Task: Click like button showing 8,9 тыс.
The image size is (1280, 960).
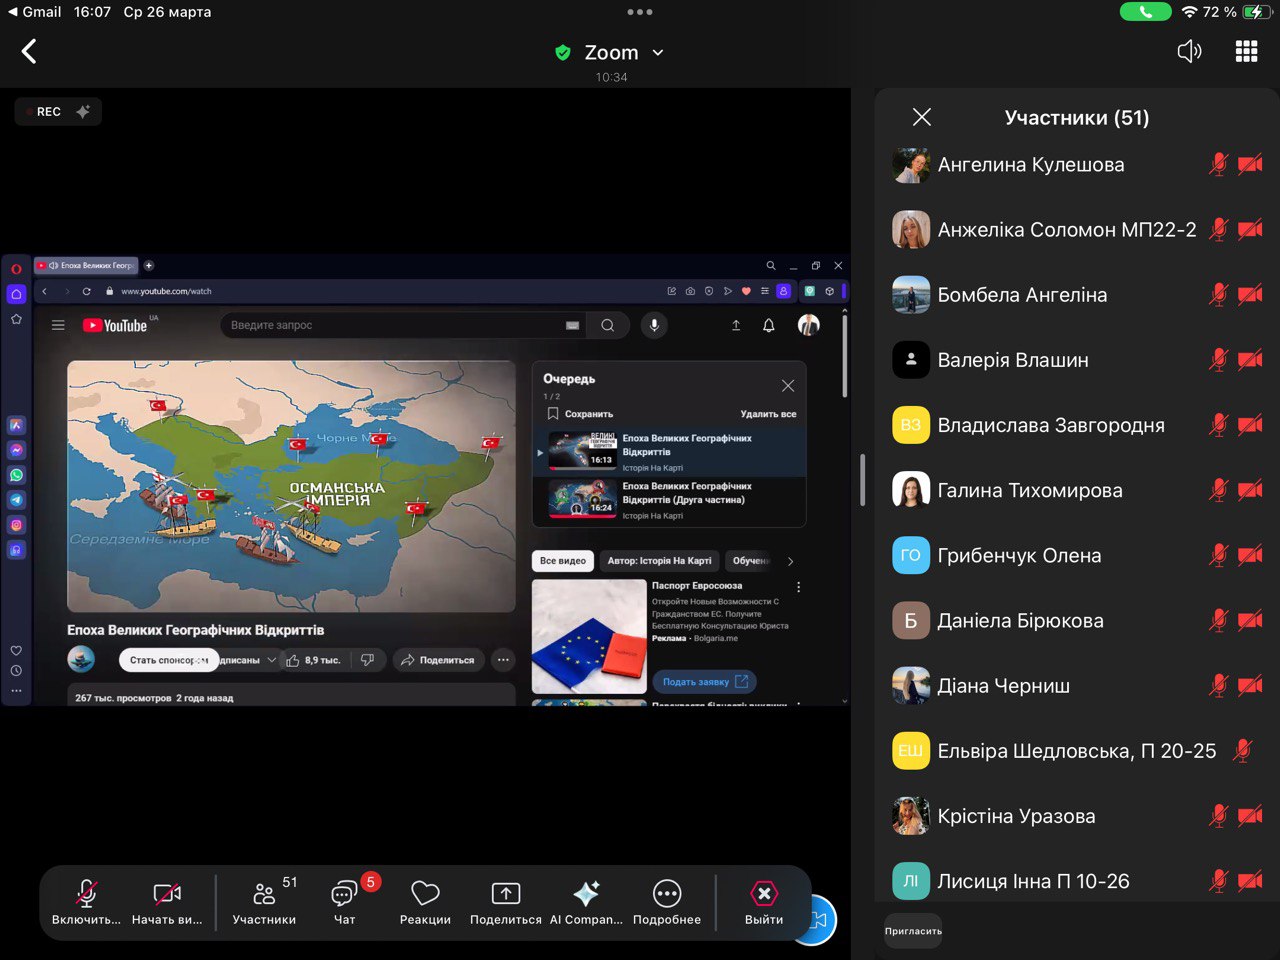Action: point(313,660)
